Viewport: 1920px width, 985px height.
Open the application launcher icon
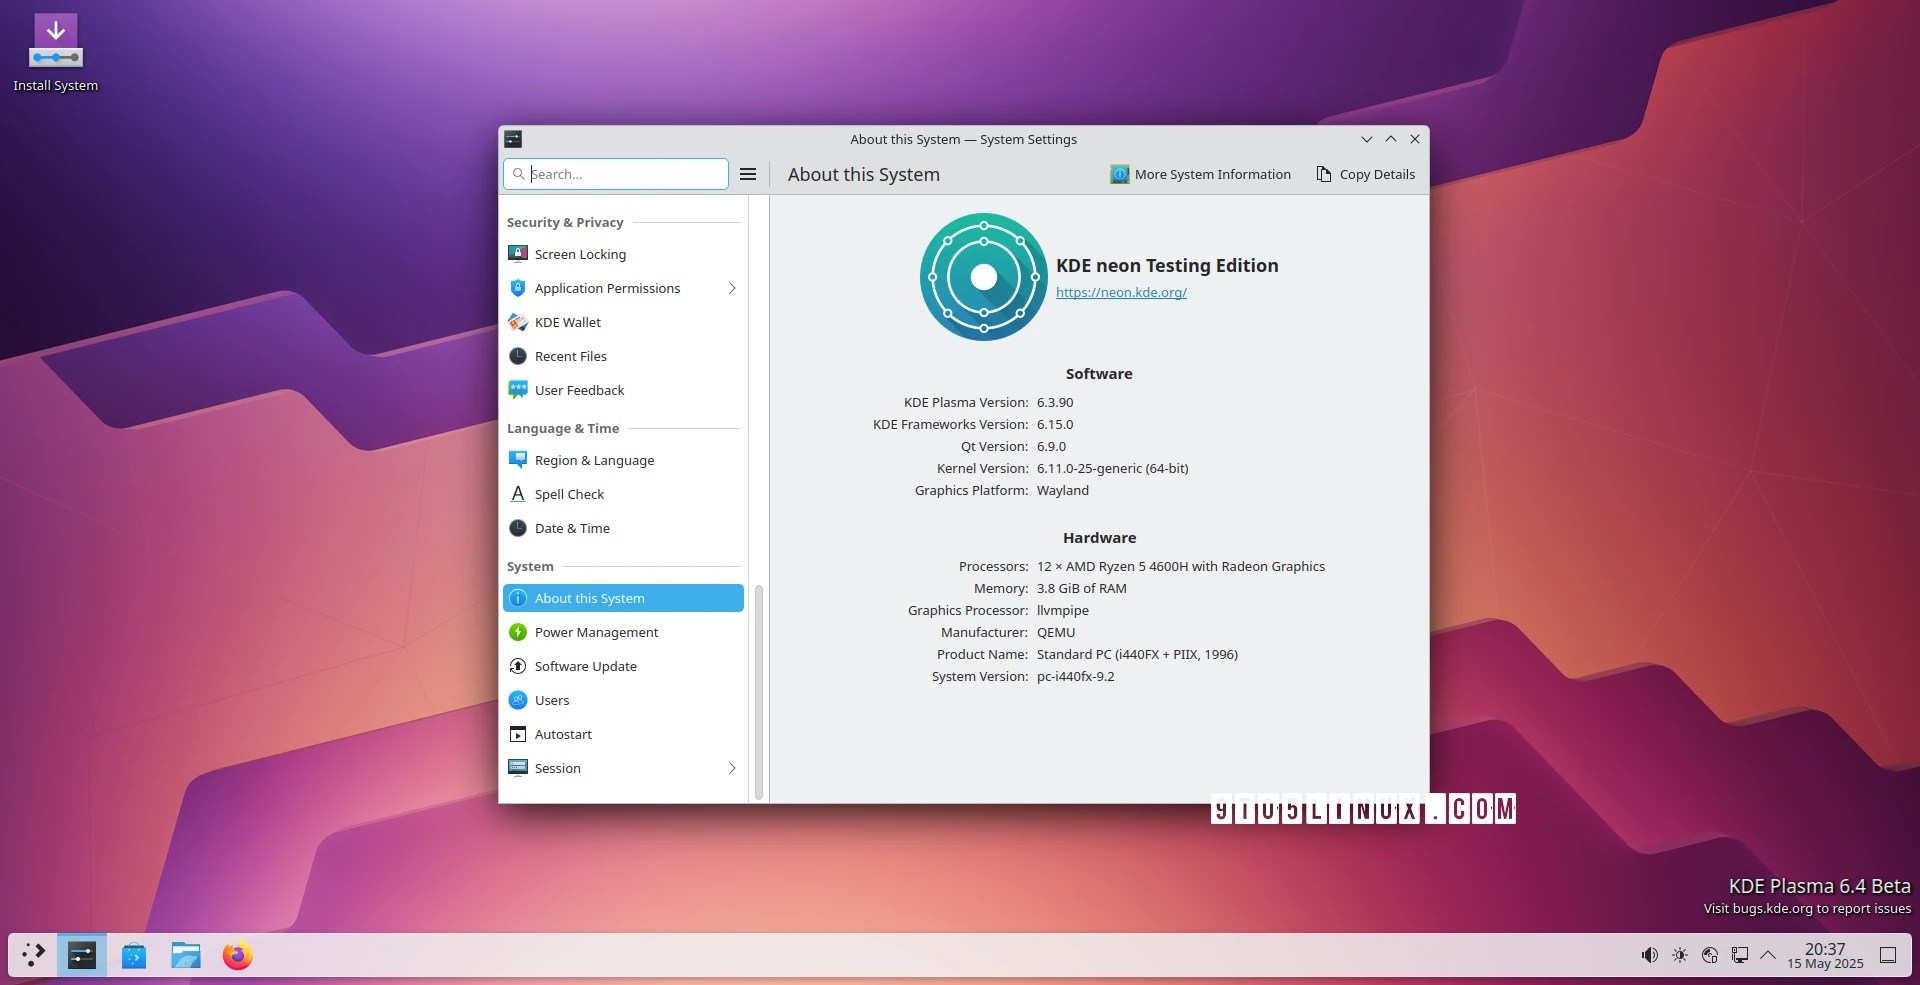point(33,956)
